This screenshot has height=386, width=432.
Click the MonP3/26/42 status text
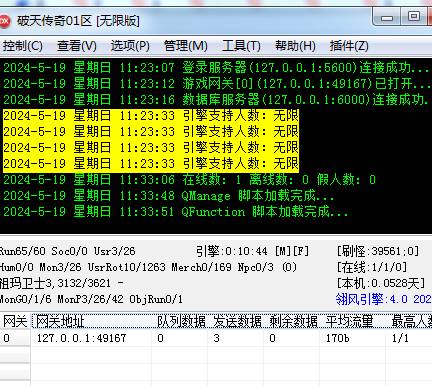90,299
